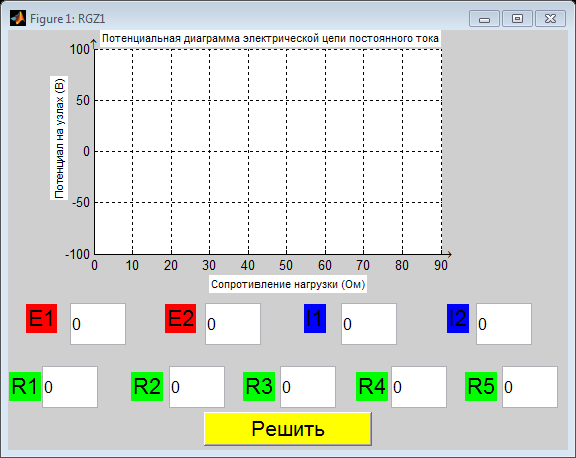This screenshot has width=576, height=458.
Task: Select the R5 resistance input field
Action: (530, 387)
